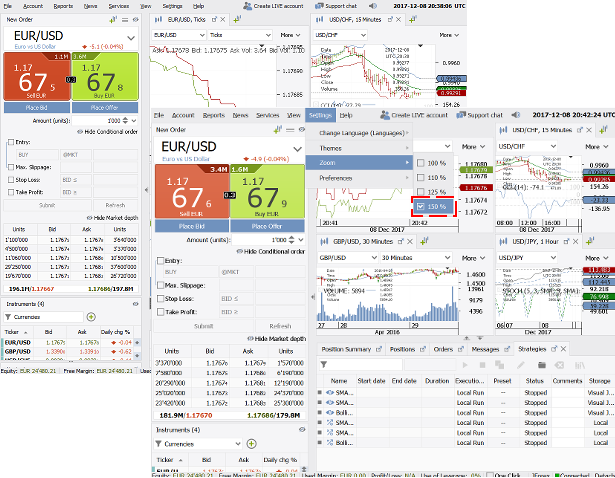
Task: Detach the front USD/CHF, 15 Minutes chart tab
Action: (x=580, y=130)
